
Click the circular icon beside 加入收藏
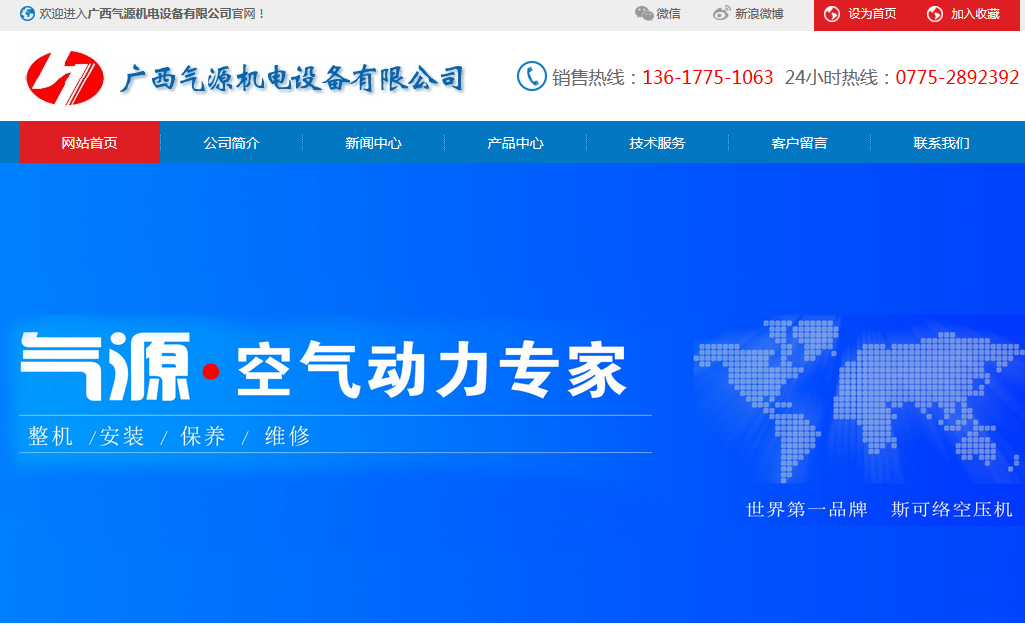click(936, 14)
